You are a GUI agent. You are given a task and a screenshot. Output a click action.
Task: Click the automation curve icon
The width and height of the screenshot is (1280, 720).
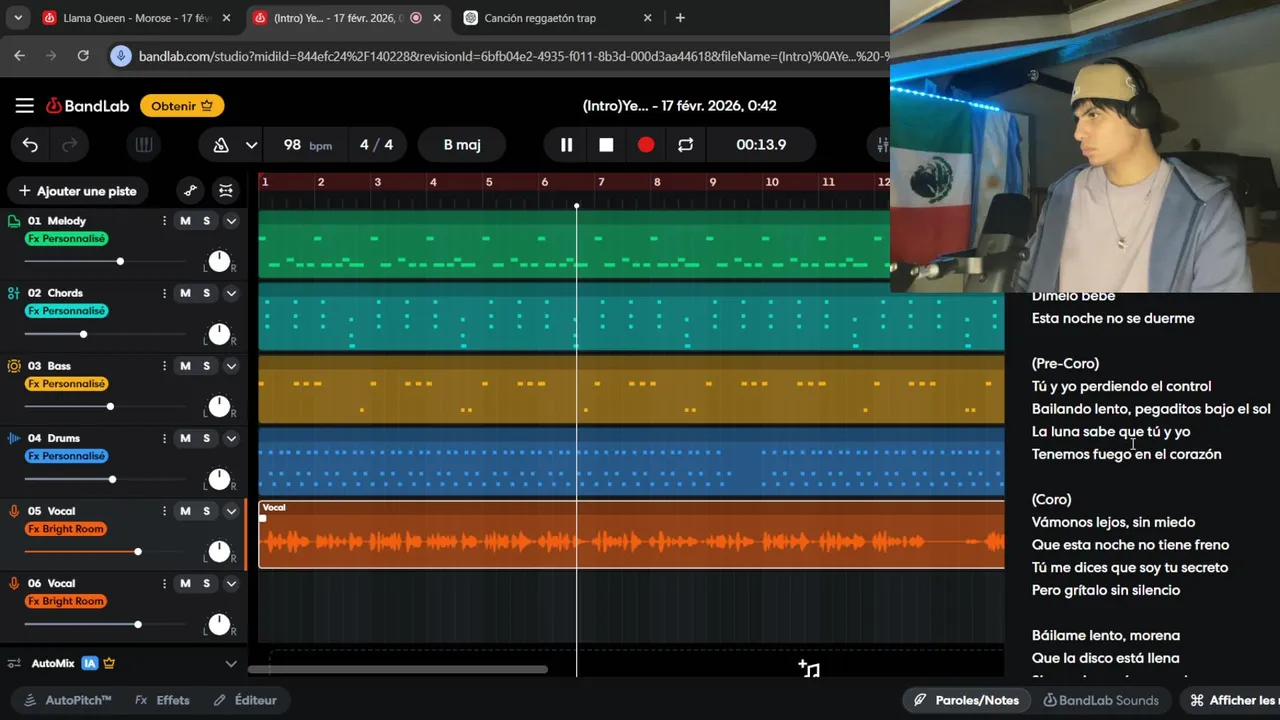pyautogui.click(x=190, y=191)
